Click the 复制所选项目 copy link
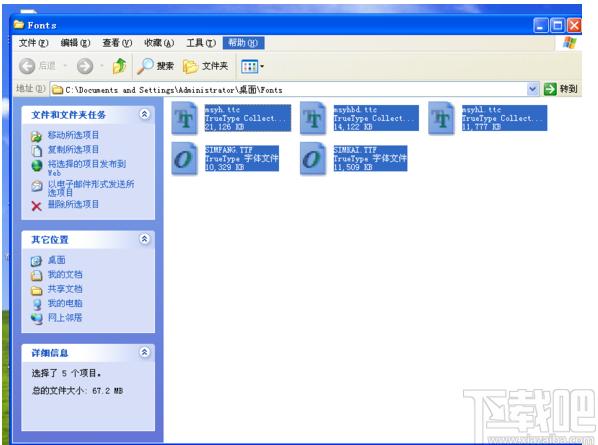 click(x=73, y=149)
